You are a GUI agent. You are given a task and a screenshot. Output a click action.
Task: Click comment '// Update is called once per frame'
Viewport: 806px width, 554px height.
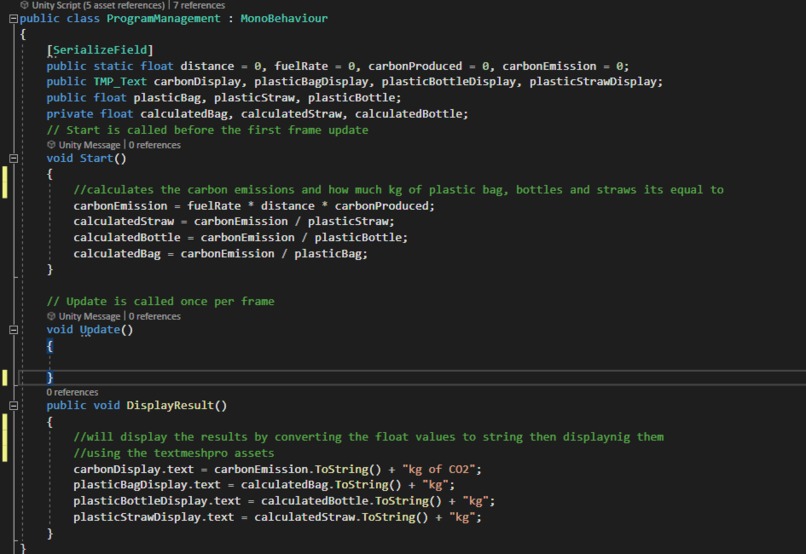click(x=160, y=302)
